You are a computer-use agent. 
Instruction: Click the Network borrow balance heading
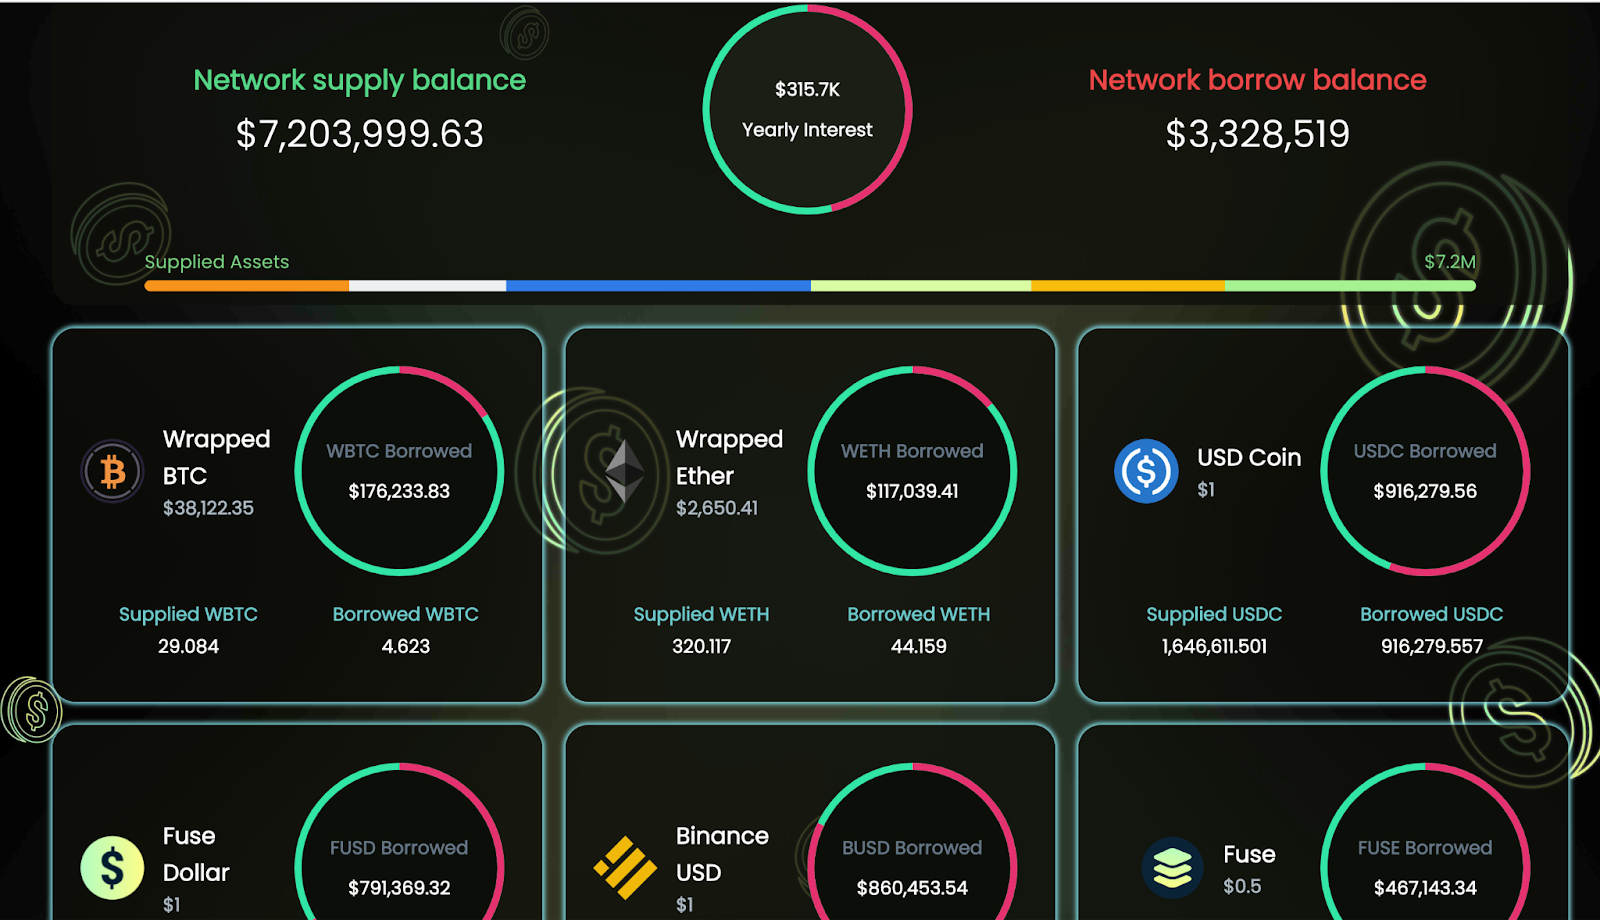click(1258, 80)
